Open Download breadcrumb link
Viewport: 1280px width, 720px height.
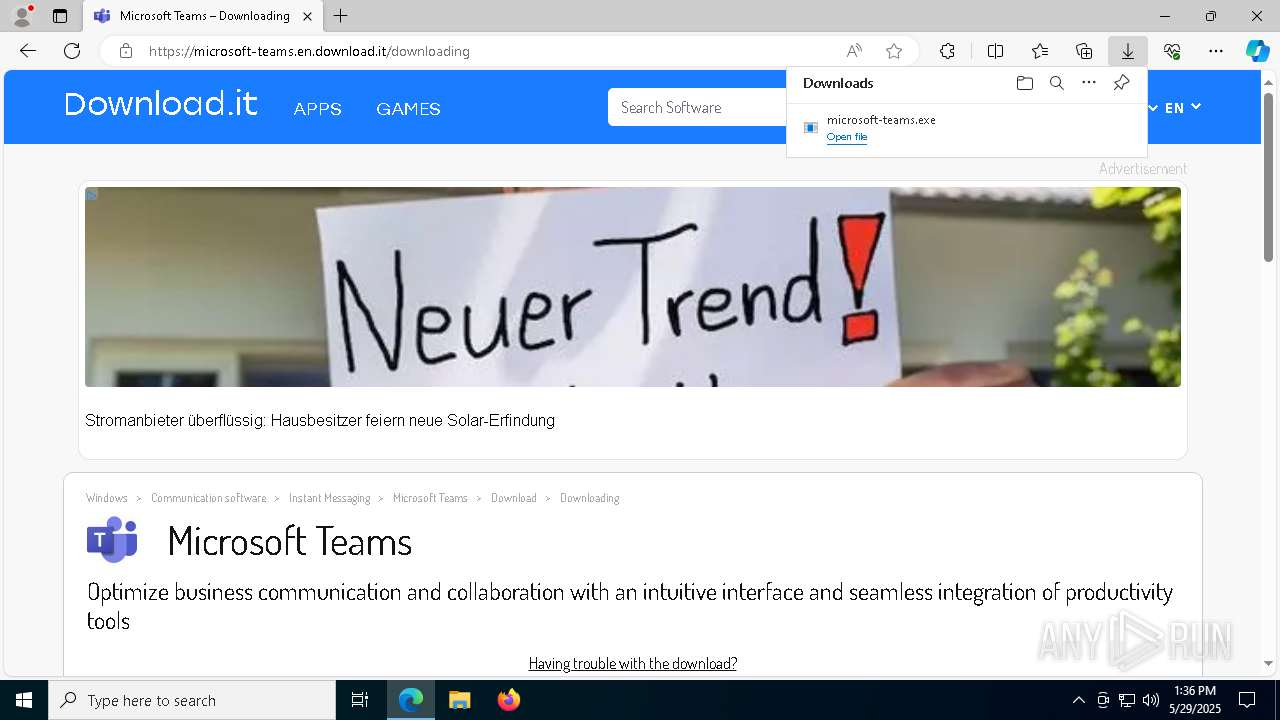(514, 498)
